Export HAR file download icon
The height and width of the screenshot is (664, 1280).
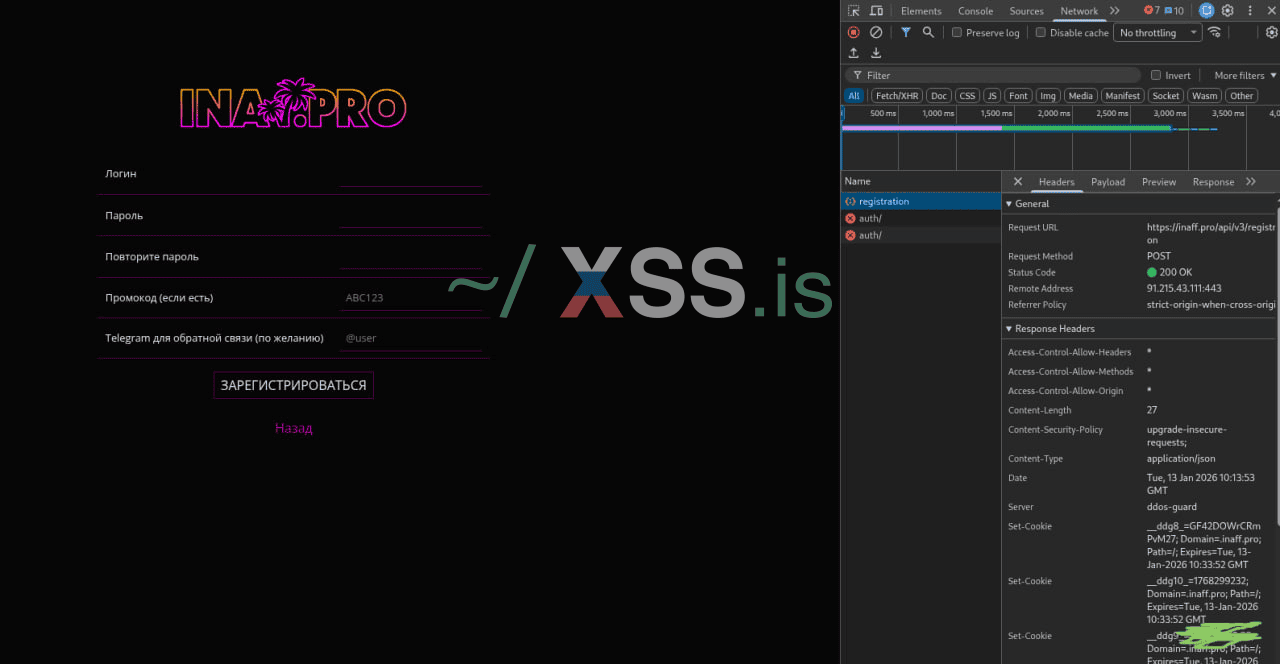[876, 53]
